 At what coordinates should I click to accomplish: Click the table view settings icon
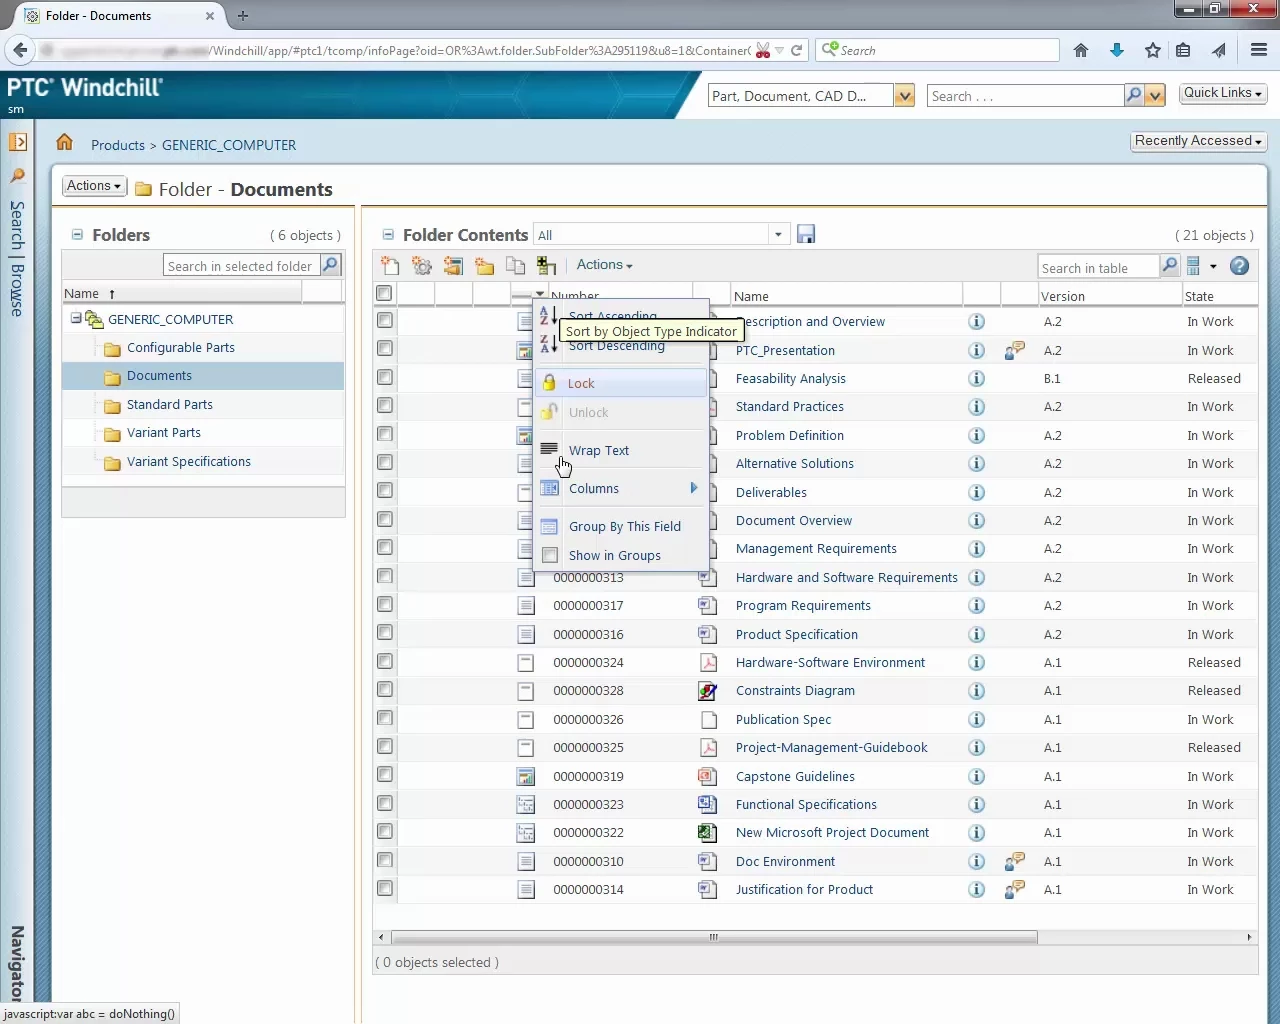(1193, 266)
